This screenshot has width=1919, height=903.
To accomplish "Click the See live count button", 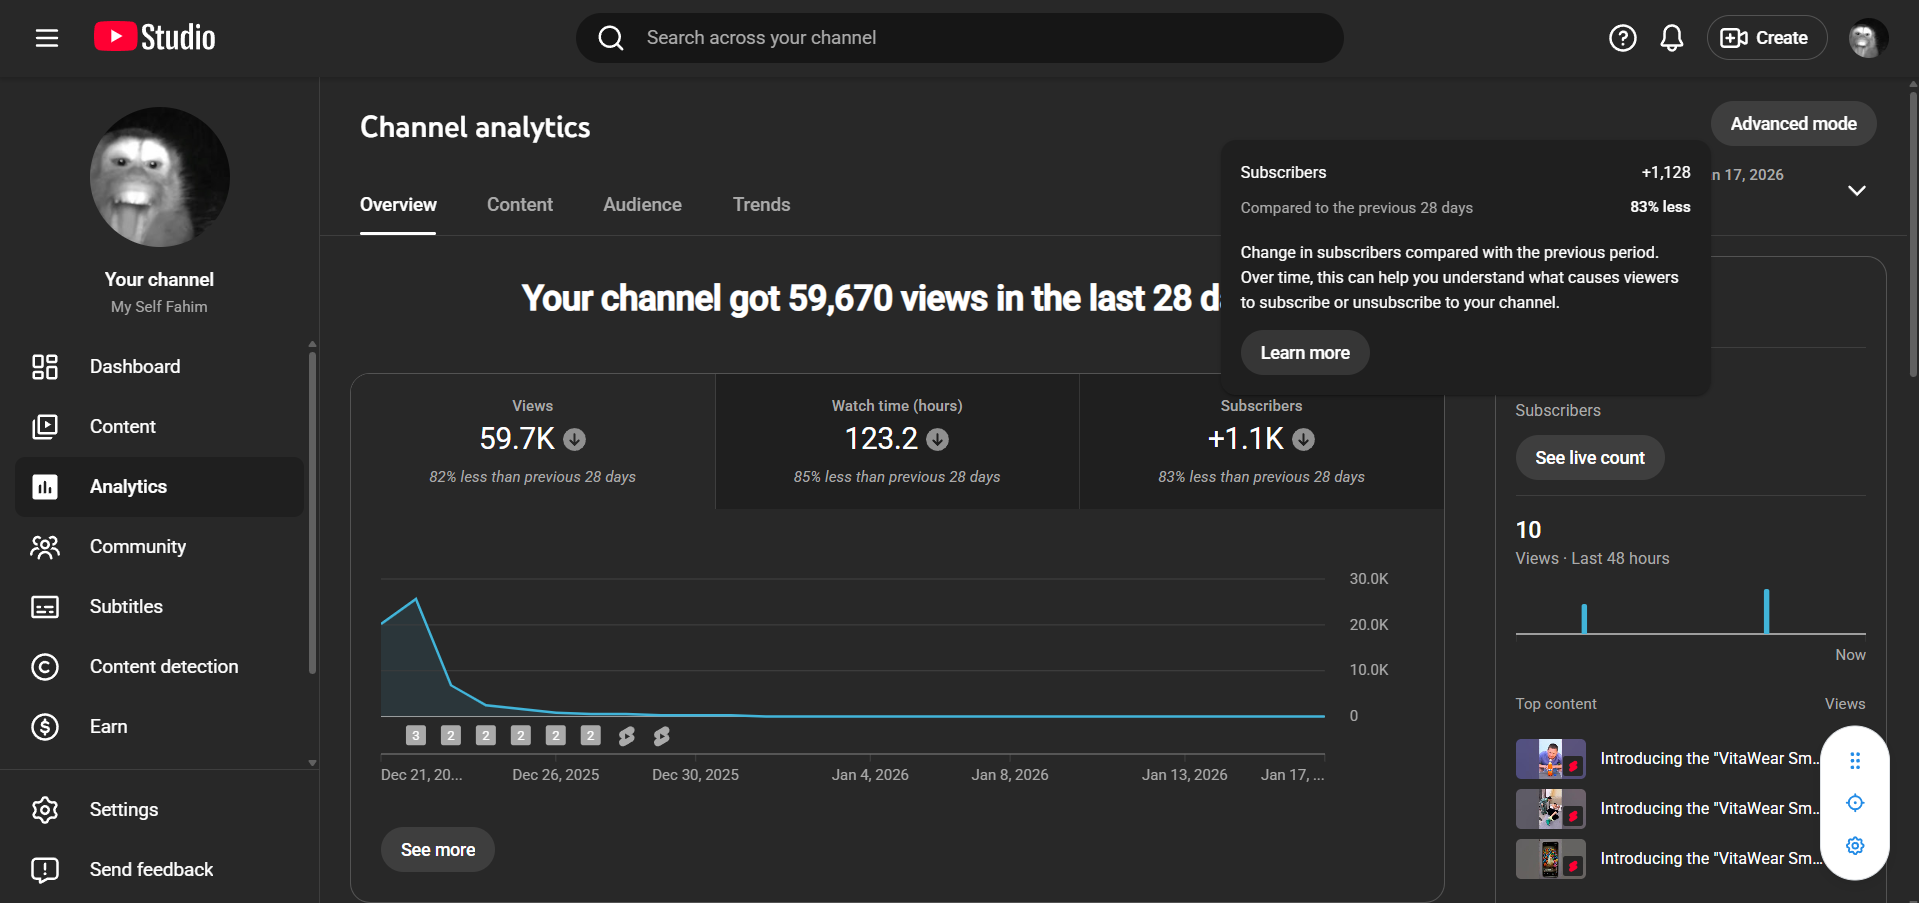I will (1589, 458).
